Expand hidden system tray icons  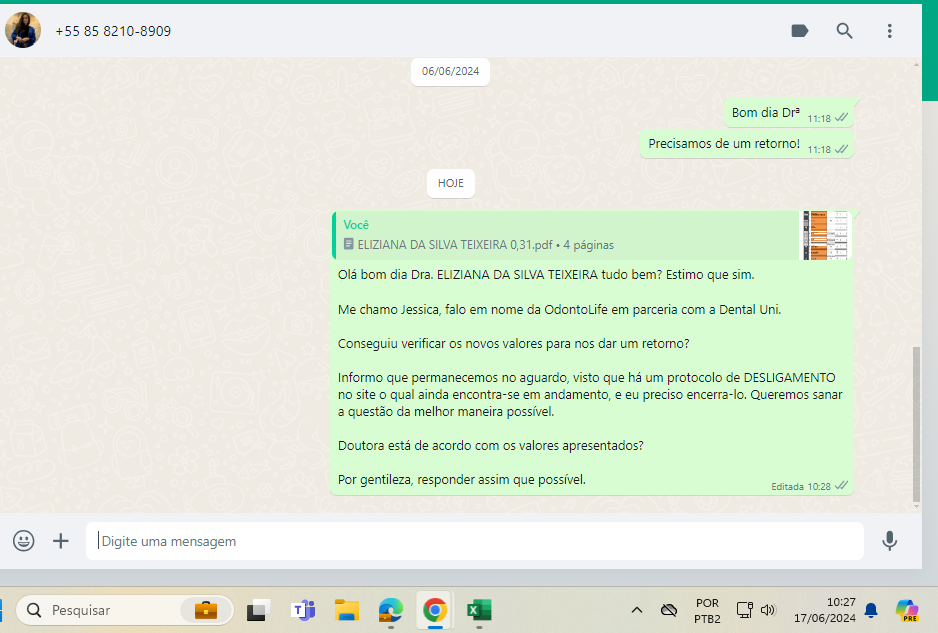click(636, 610)
